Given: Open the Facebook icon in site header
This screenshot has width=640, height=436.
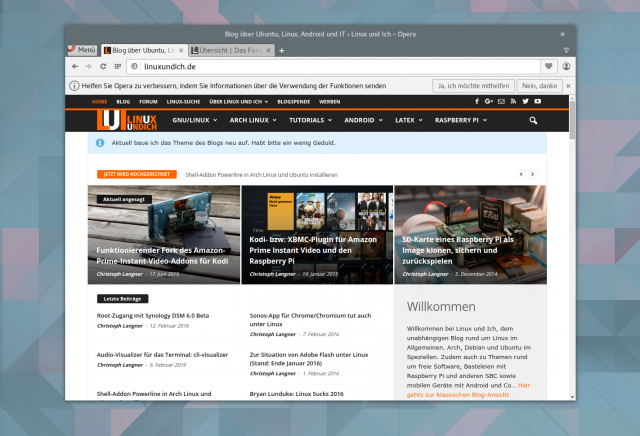Looking at the screenshot, I should click(477, 101).
